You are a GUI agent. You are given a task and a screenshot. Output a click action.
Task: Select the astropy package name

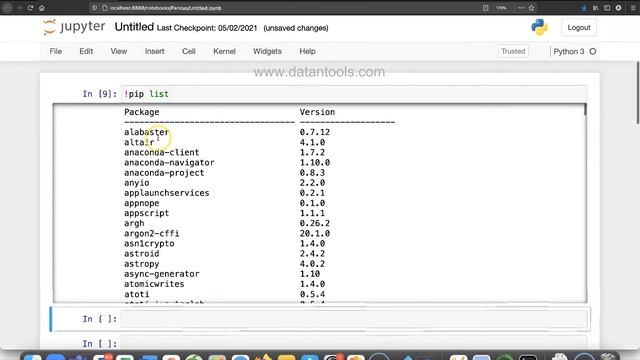(142, 264)
